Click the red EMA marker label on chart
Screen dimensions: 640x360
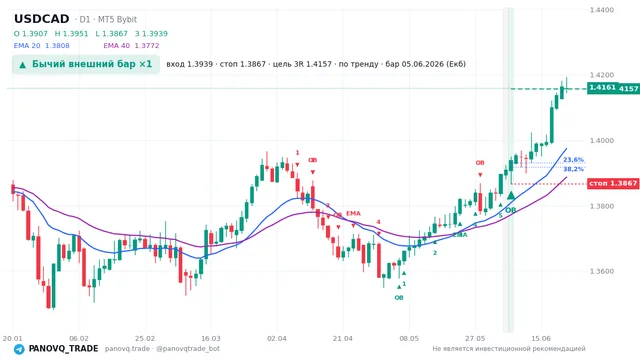[x=353, y=213]
